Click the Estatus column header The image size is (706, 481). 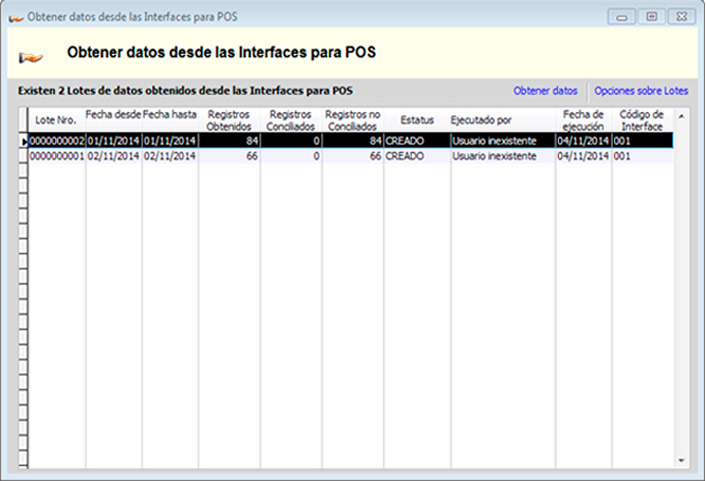416,120
